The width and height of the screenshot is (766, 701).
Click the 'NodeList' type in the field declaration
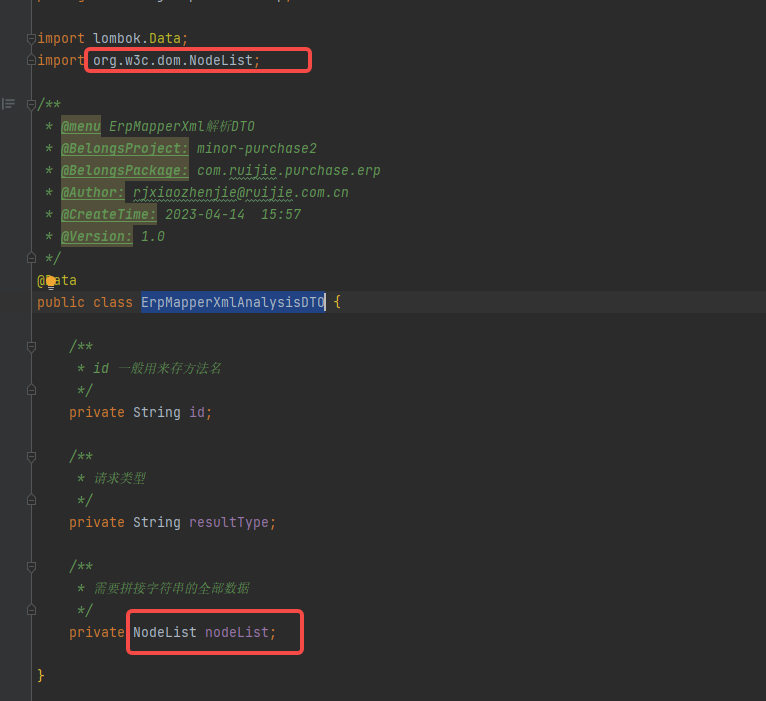click(x=165, y=632)
